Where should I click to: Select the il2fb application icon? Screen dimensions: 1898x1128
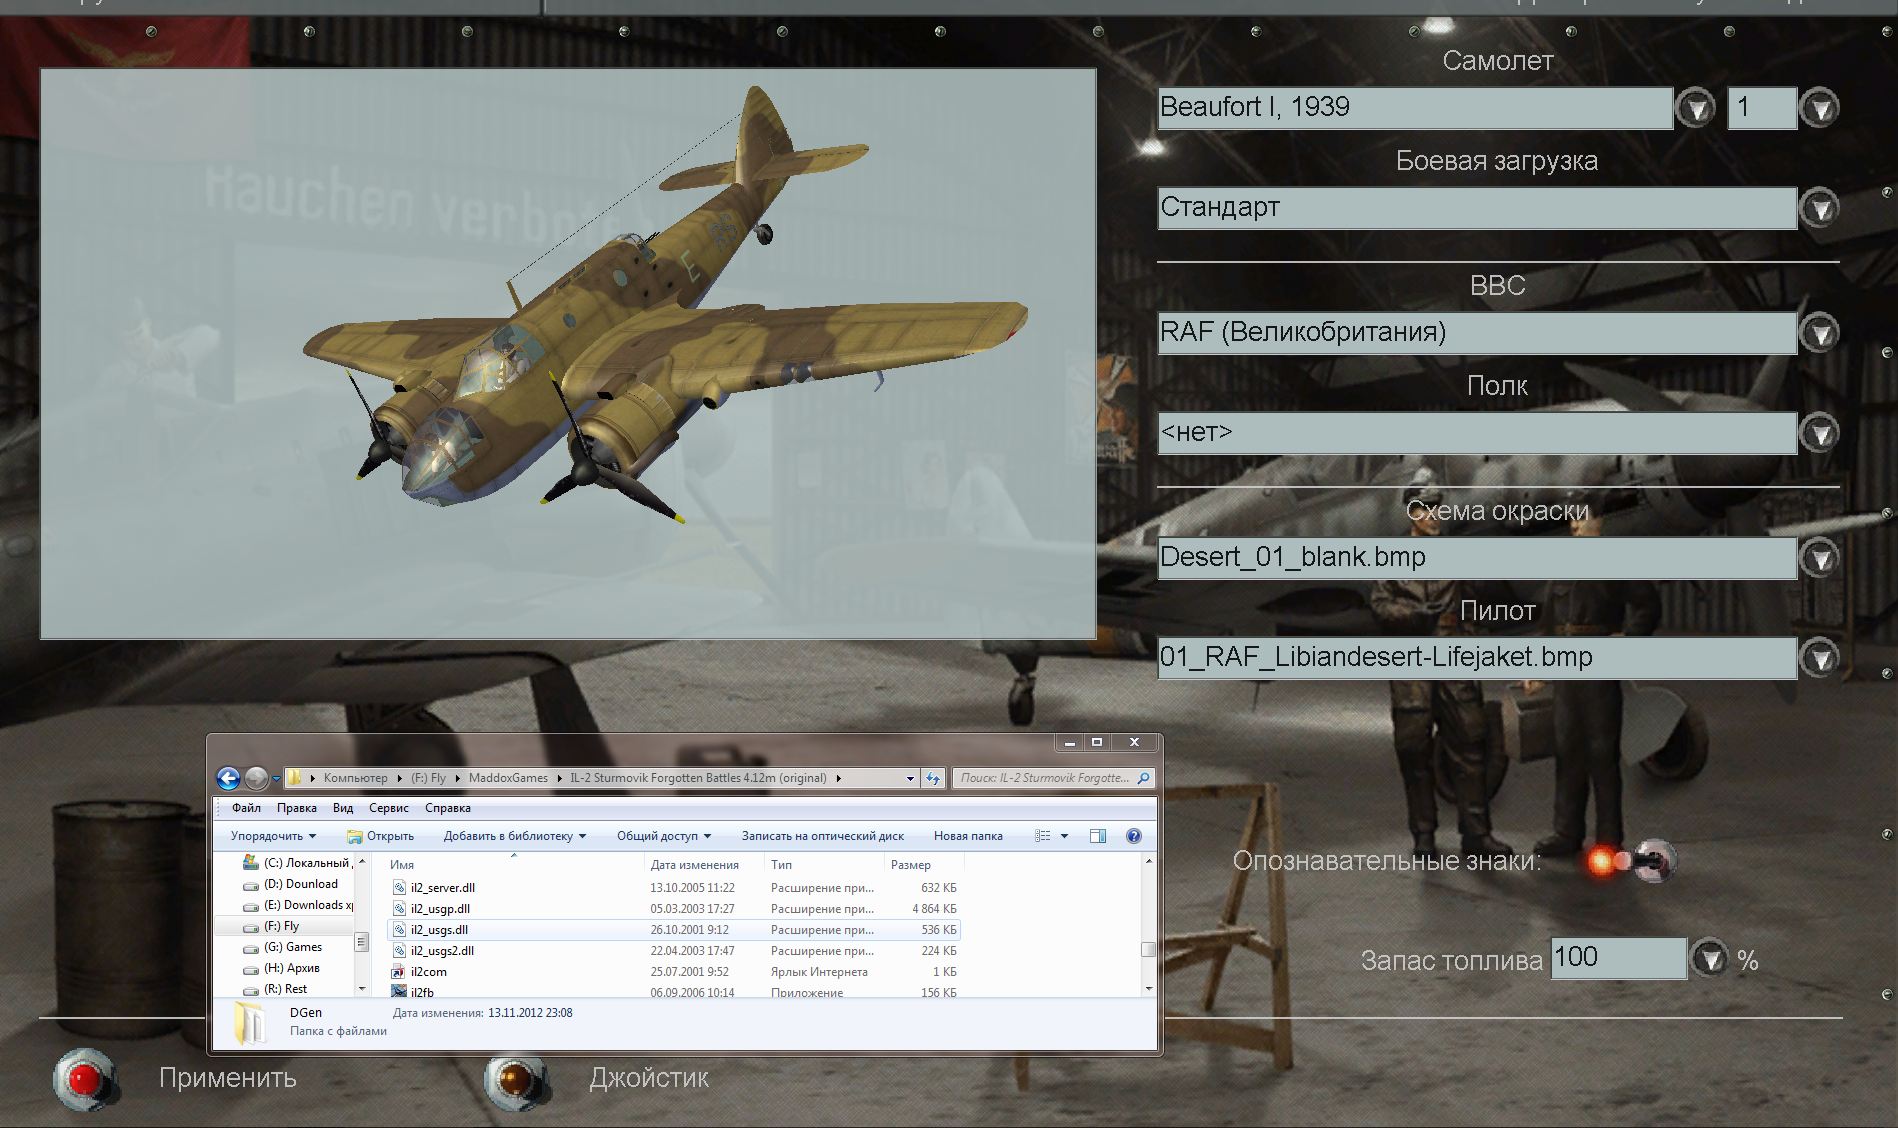[x=400, y=992]
